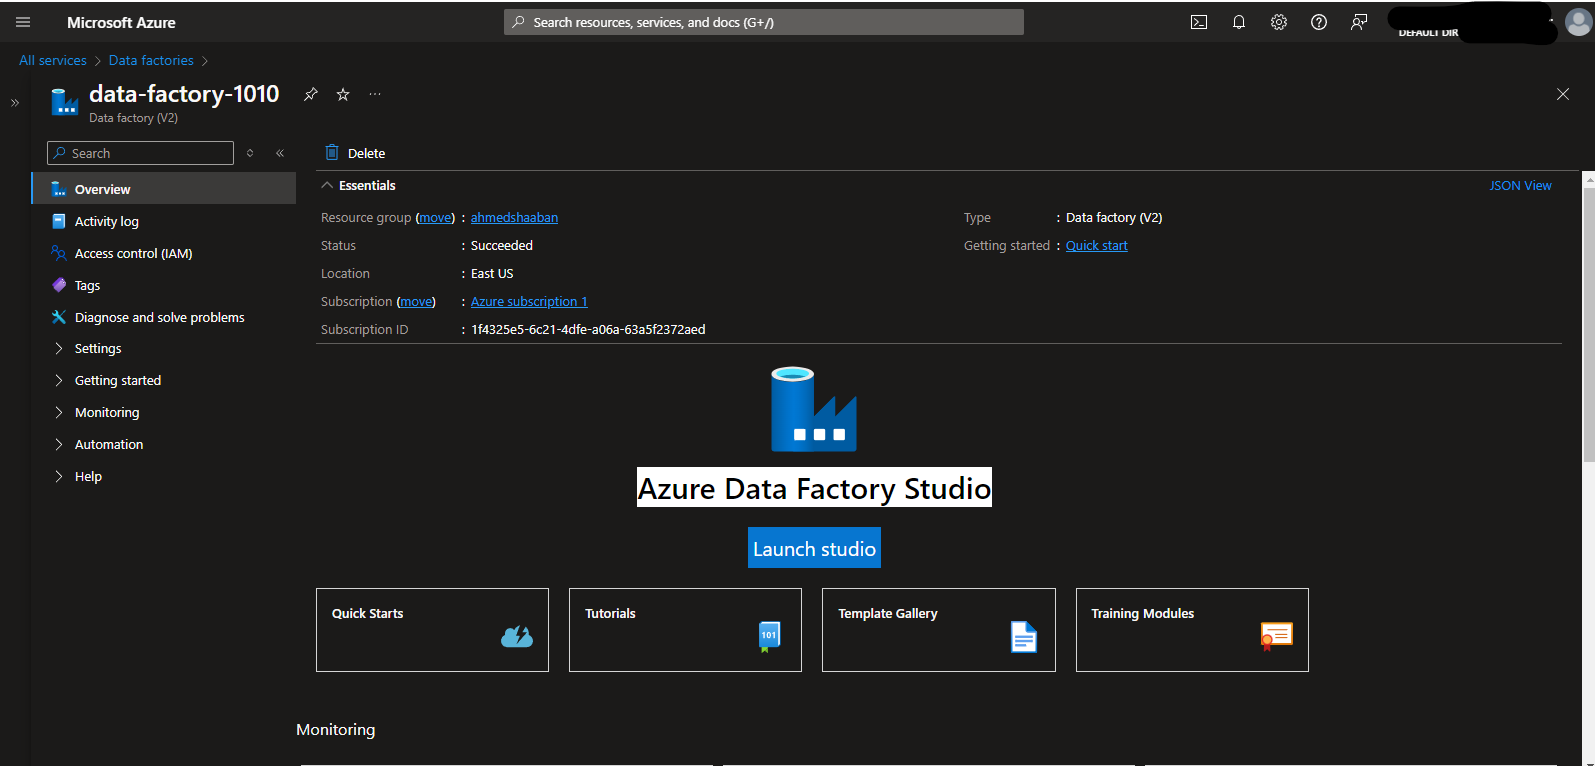This screenshot has width=1595, height=766.
Task: Open the Quick Starts card
Action: tap(432, 630)
